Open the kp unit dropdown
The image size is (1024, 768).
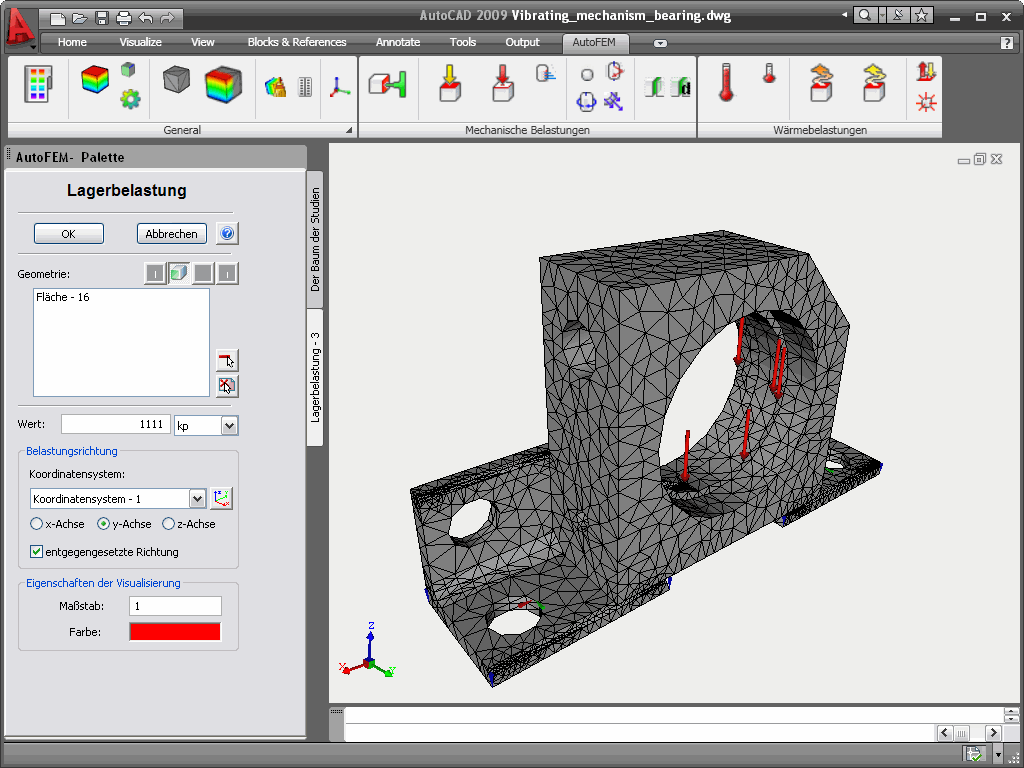click(229, 426)
